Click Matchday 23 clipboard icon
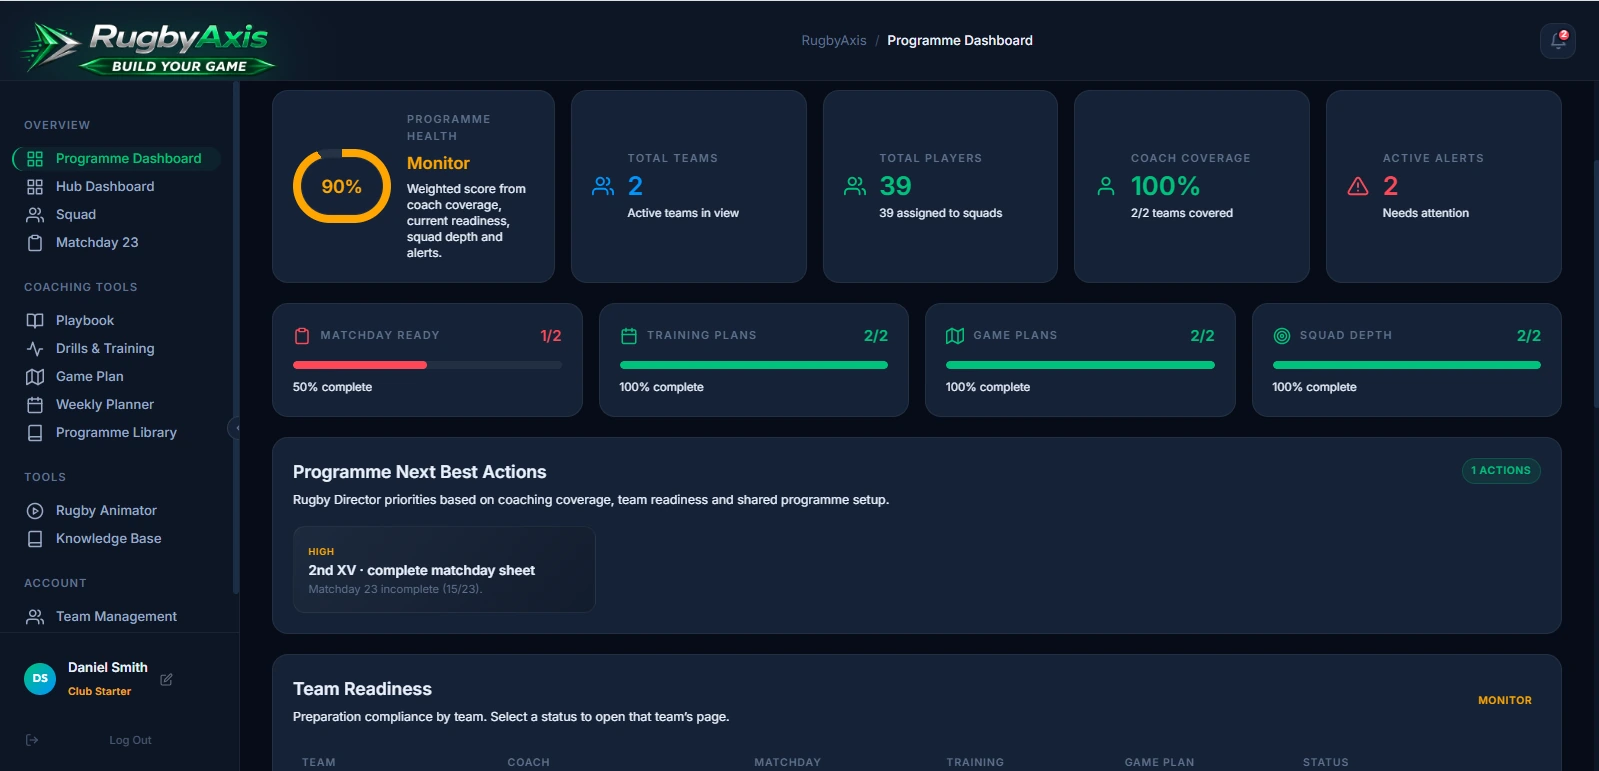Screen dimensions: 1599x771 click(35, 243)
